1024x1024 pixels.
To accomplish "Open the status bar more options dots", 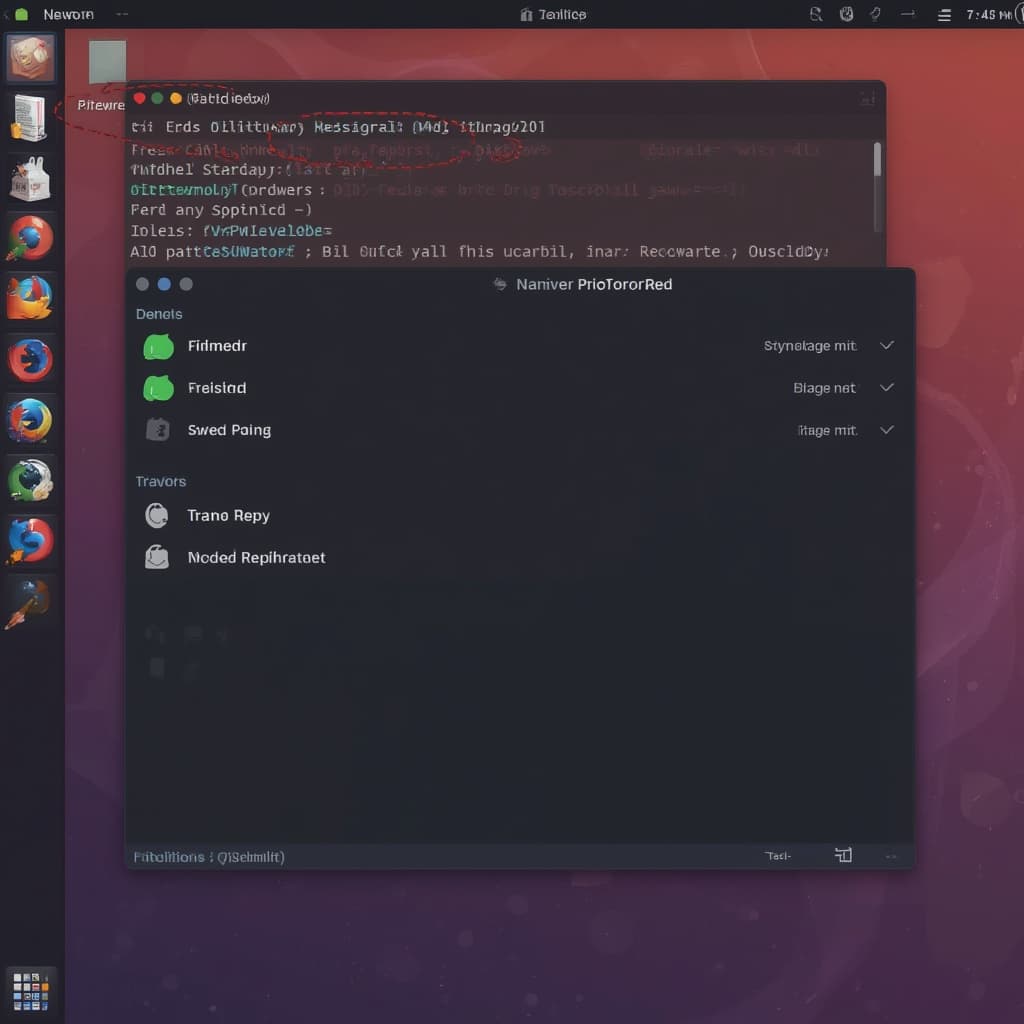I will coord(891,856).
